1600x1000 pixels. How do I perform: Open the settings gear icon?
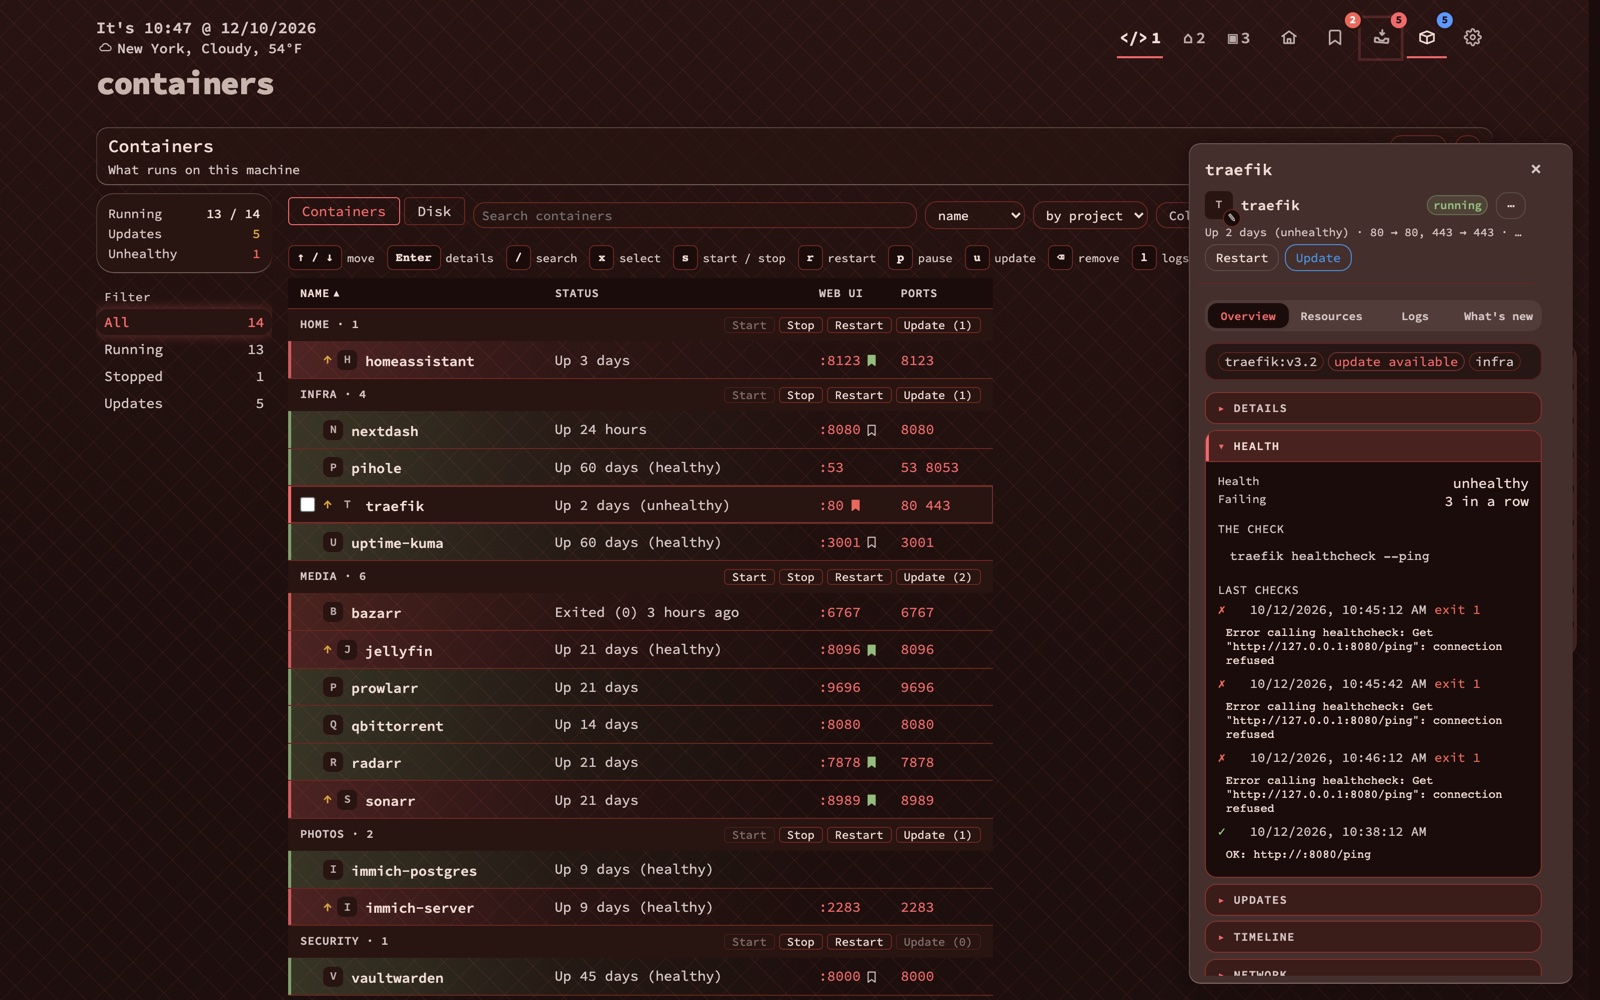coord(1473,38)
